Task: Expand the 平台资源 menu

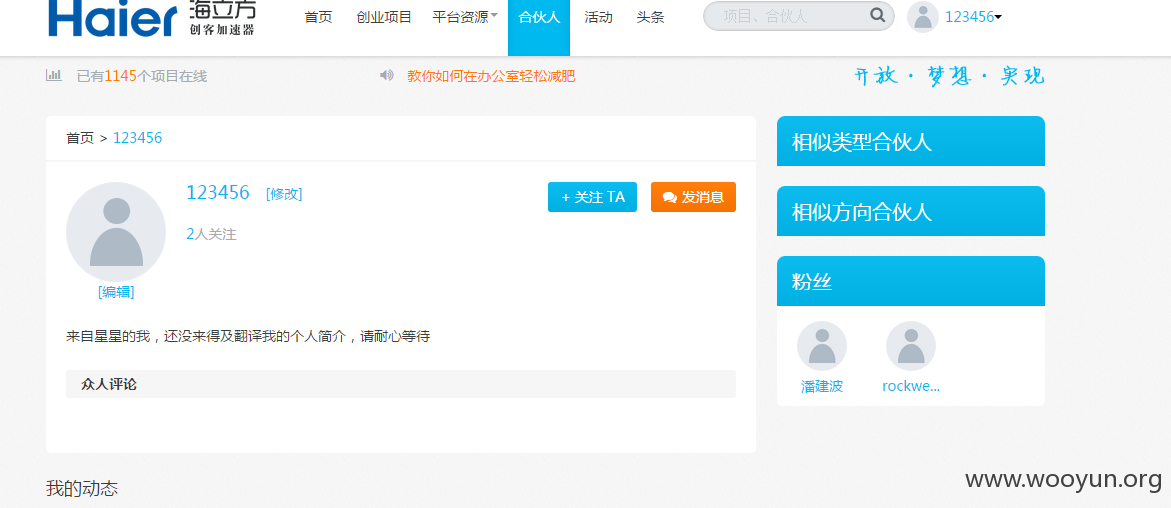Action: 465,17
